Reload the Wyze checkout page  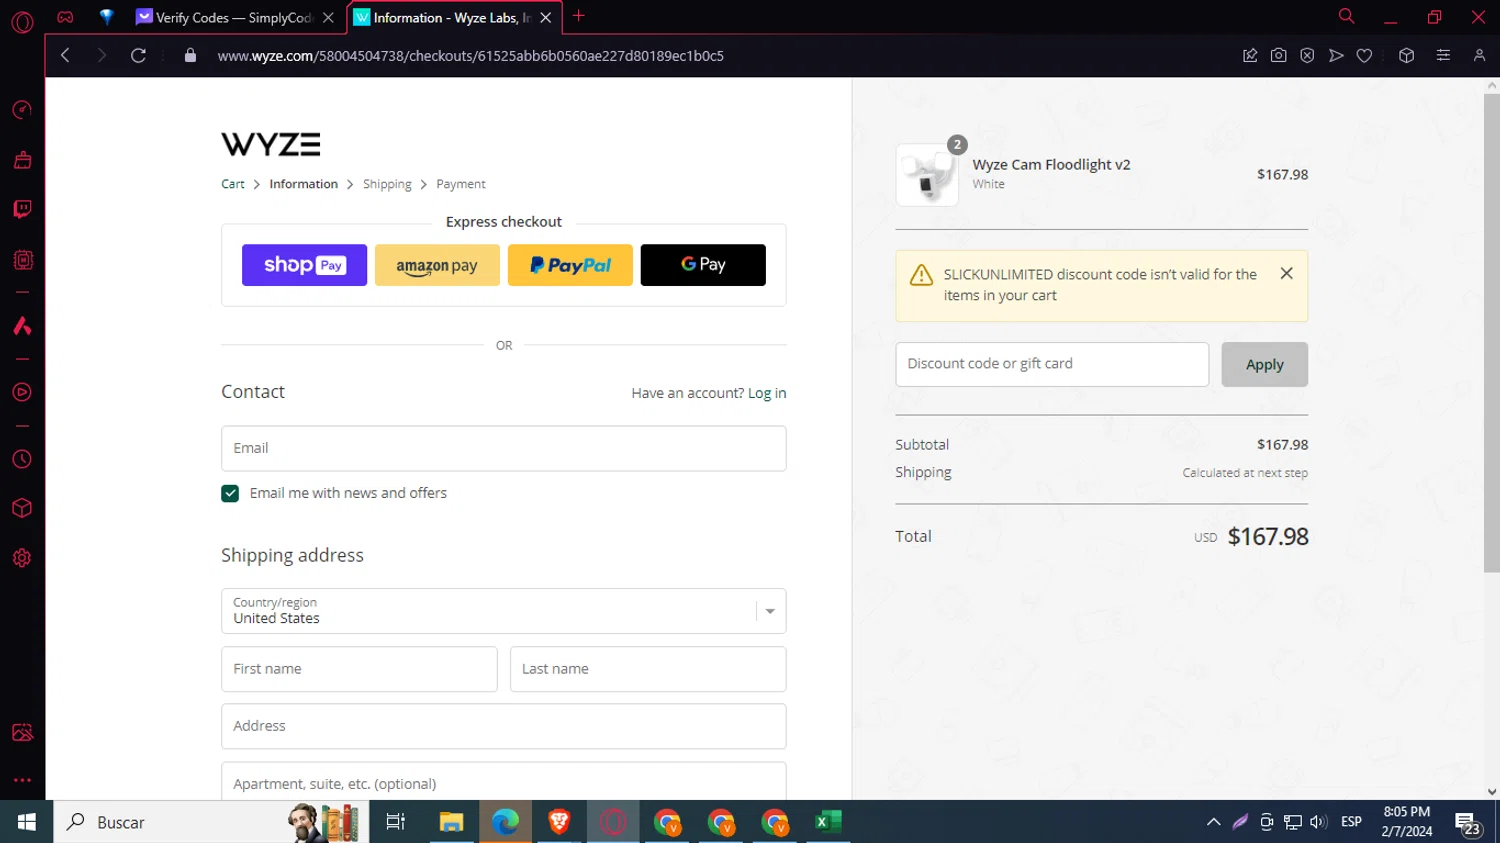pyautogui.click(x=138, y=56)
